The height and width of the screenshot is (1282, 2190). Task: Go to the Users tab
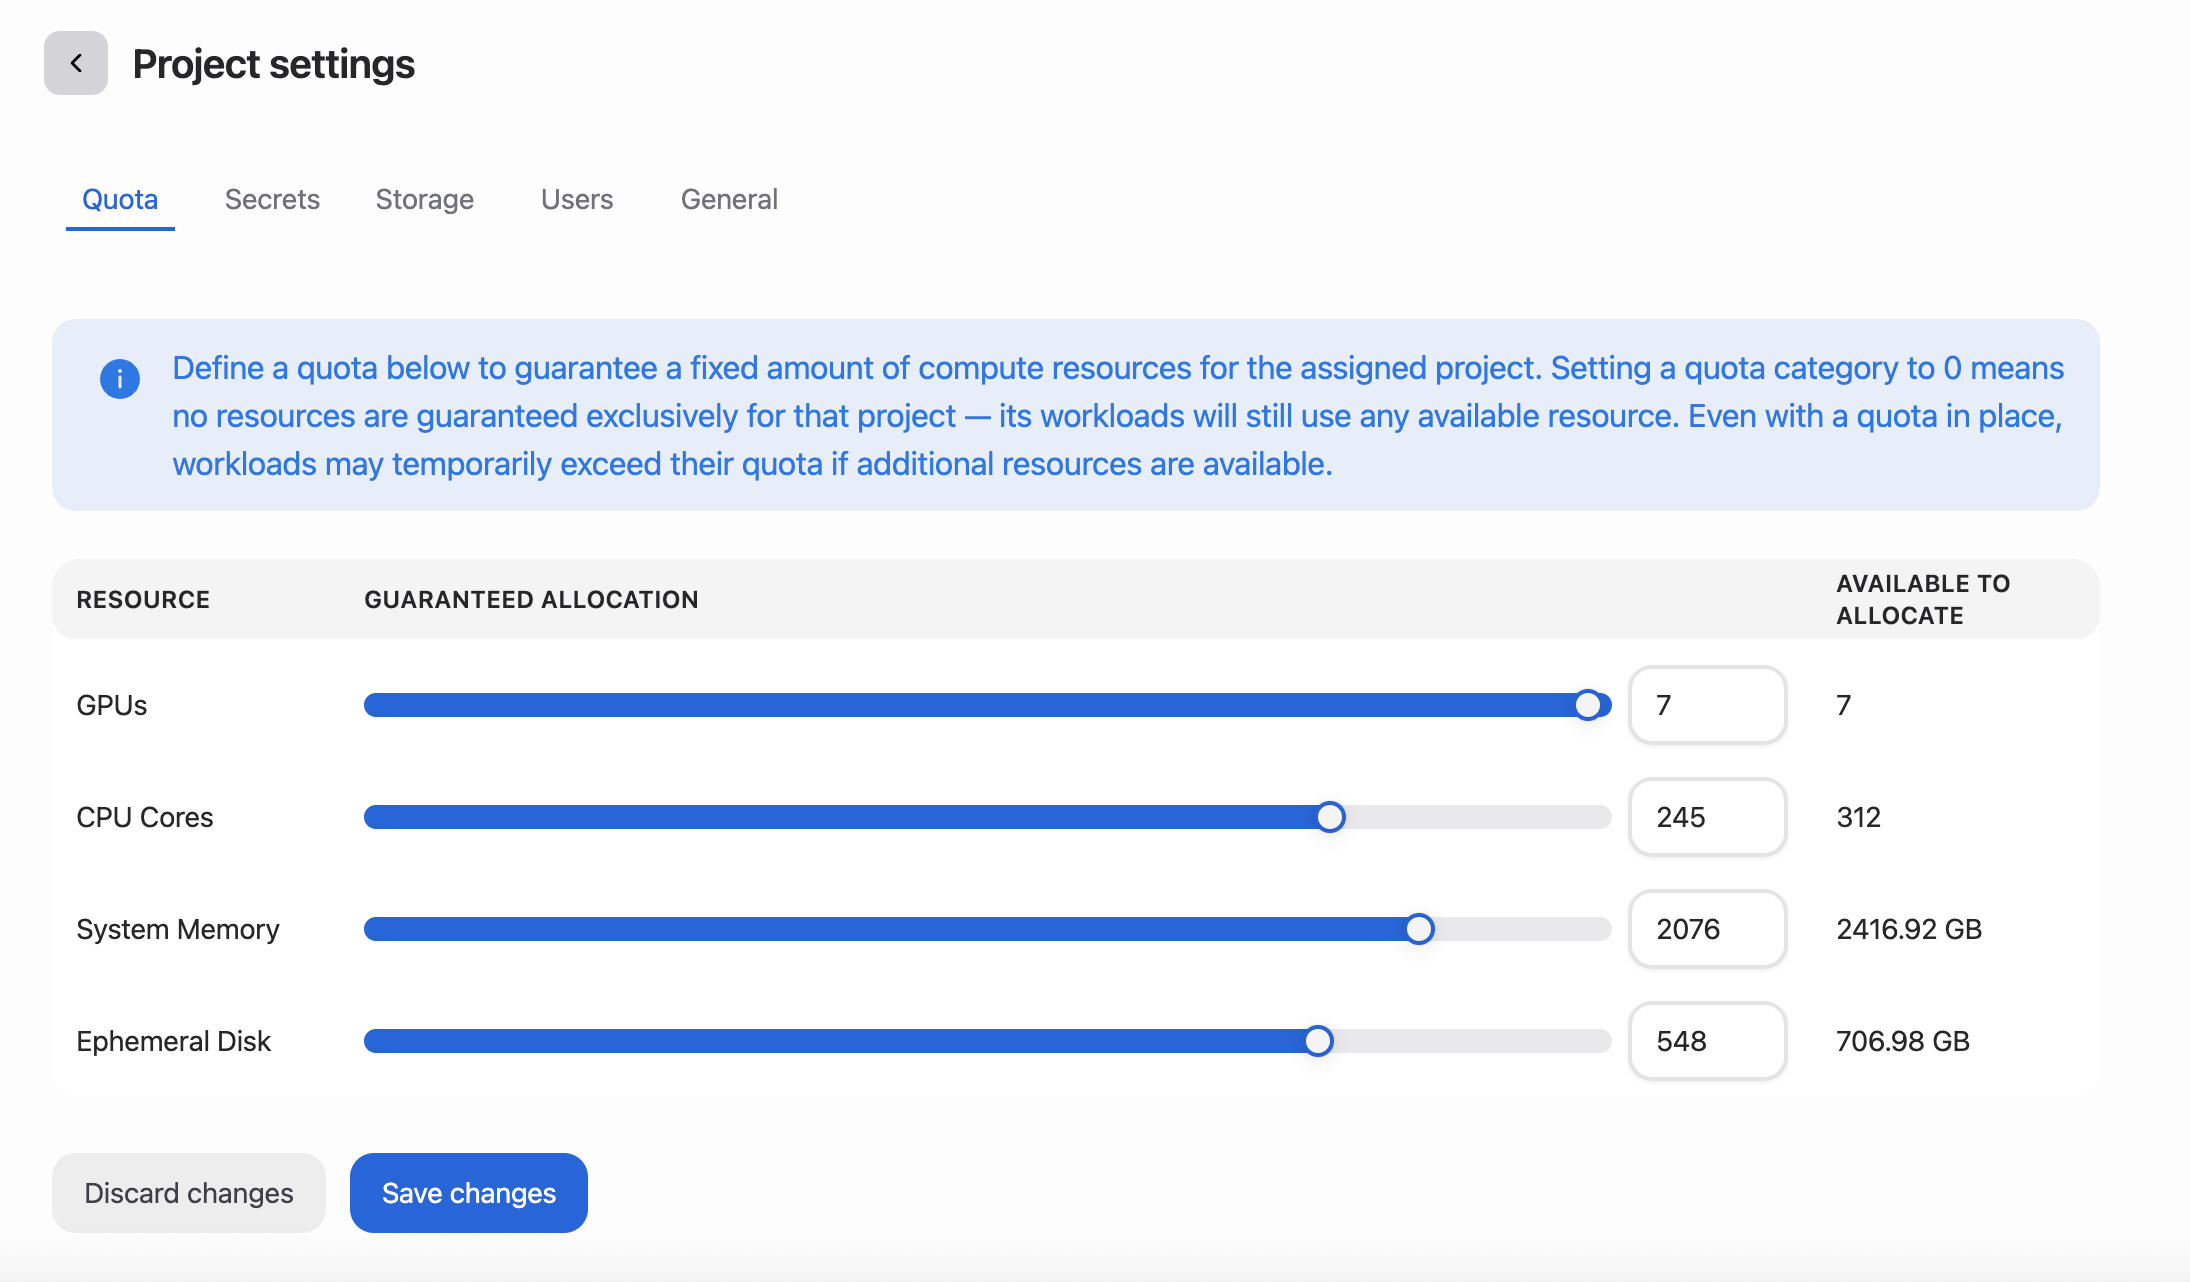point(577,199)
